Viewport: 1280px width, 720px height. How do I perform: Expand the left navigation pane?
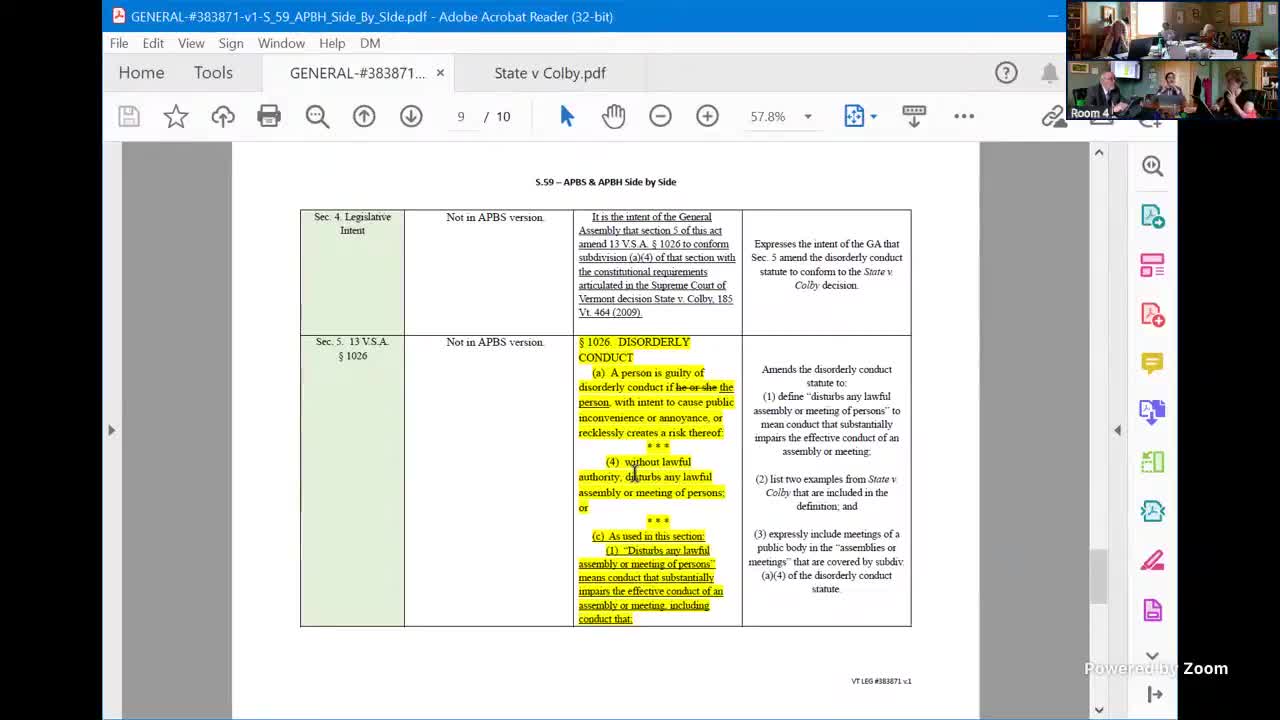tap(111, 430)
